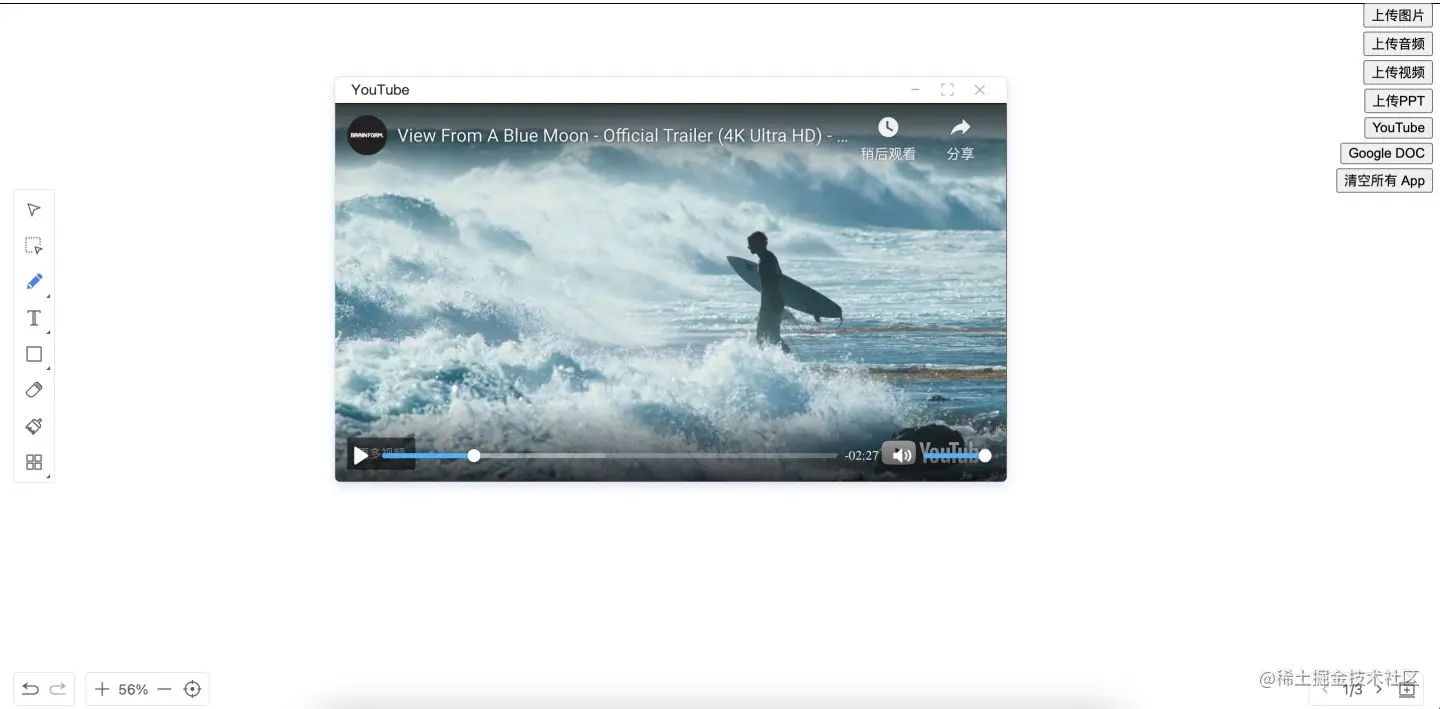Zoom in with the plus icon
This screenshot has width=1440, height=709.
[102, 689]
